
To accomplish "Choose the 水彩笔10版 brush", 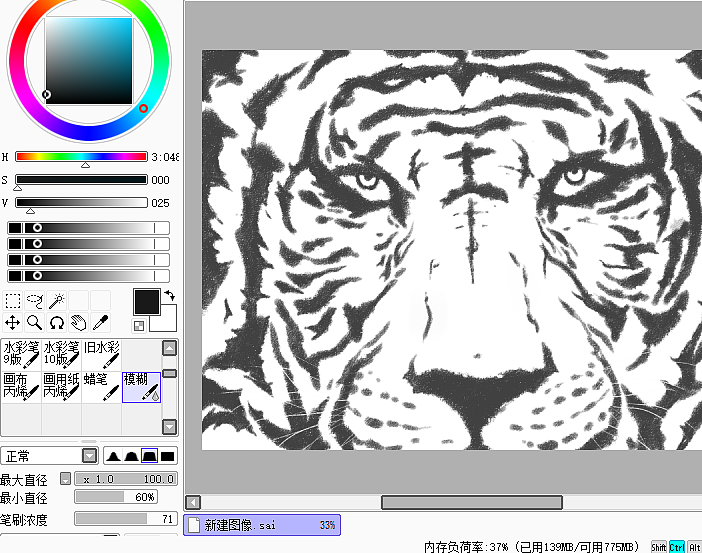I will [61, 355].
